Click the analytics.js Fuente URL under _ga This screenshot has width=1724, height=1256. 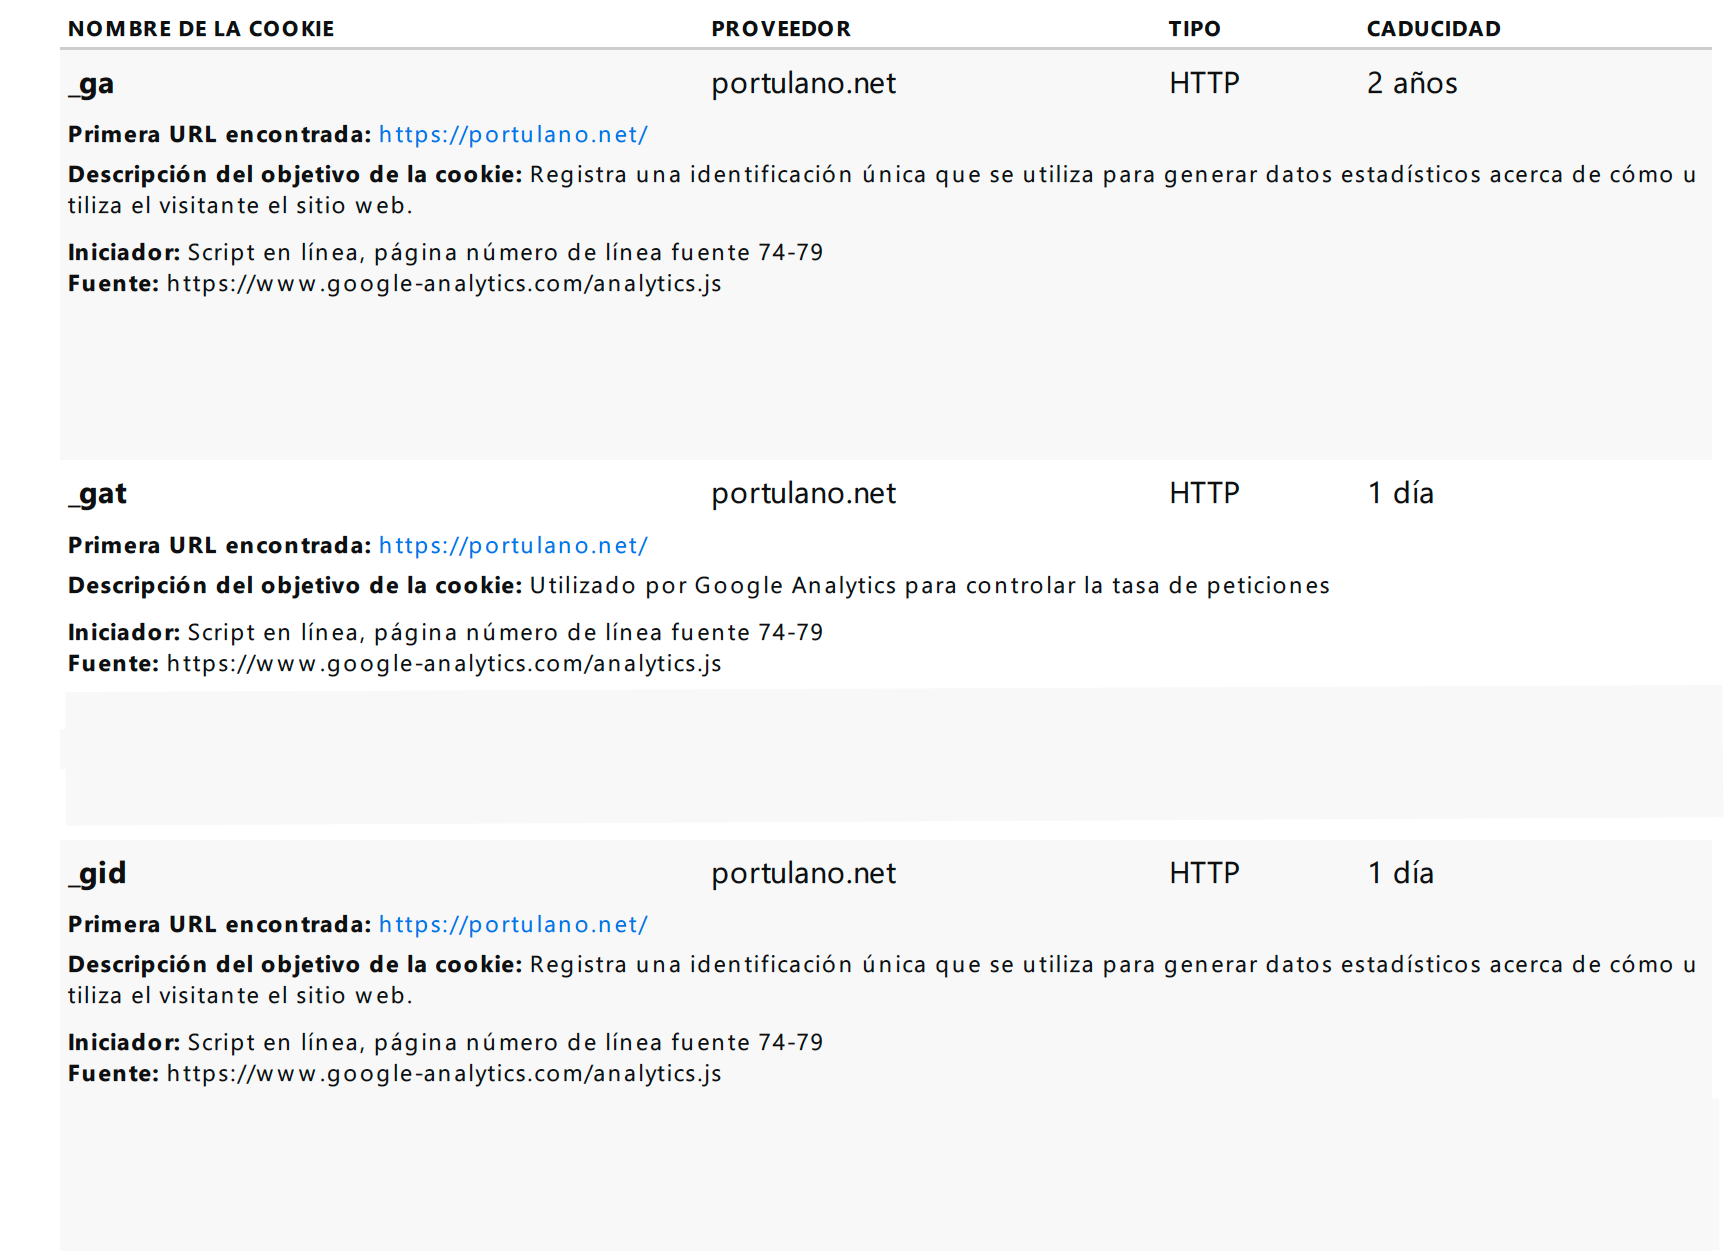click(x=444, y=284)
